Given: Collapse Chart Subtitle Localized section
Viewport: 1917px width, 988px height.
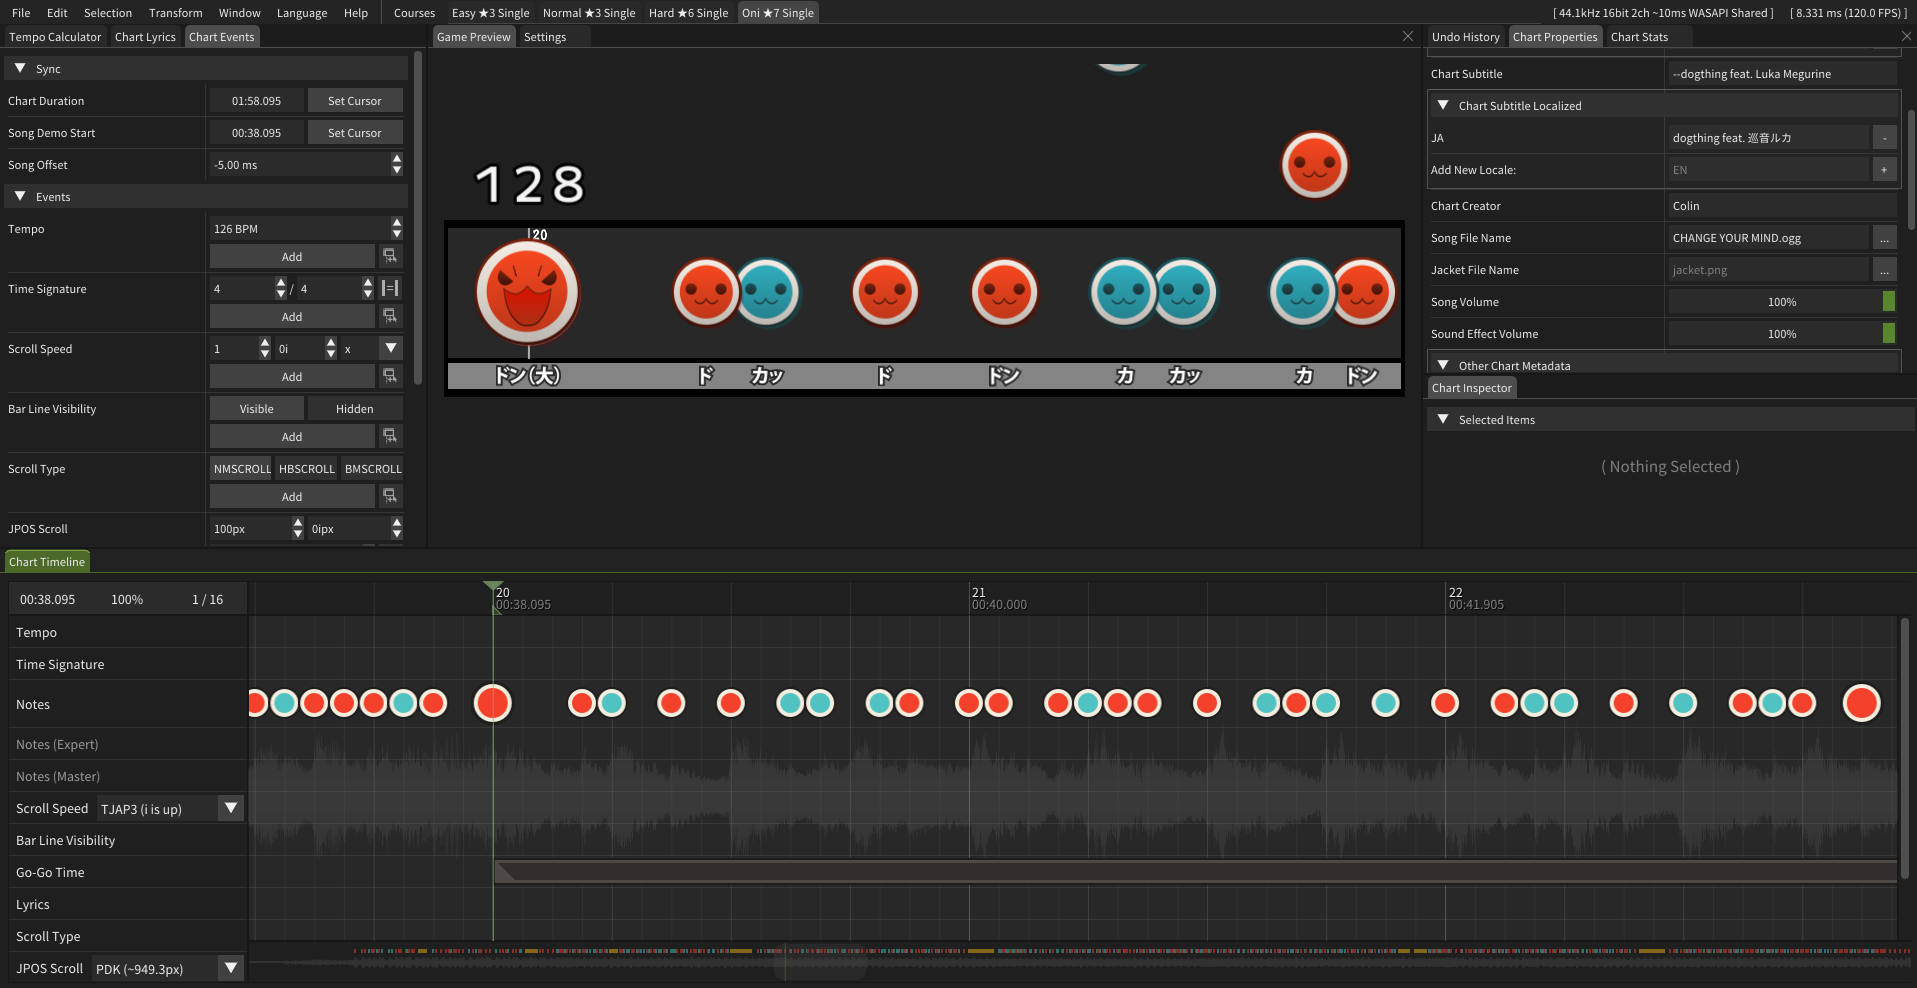Looking at the screenshot, I should tap(1443, 105).
